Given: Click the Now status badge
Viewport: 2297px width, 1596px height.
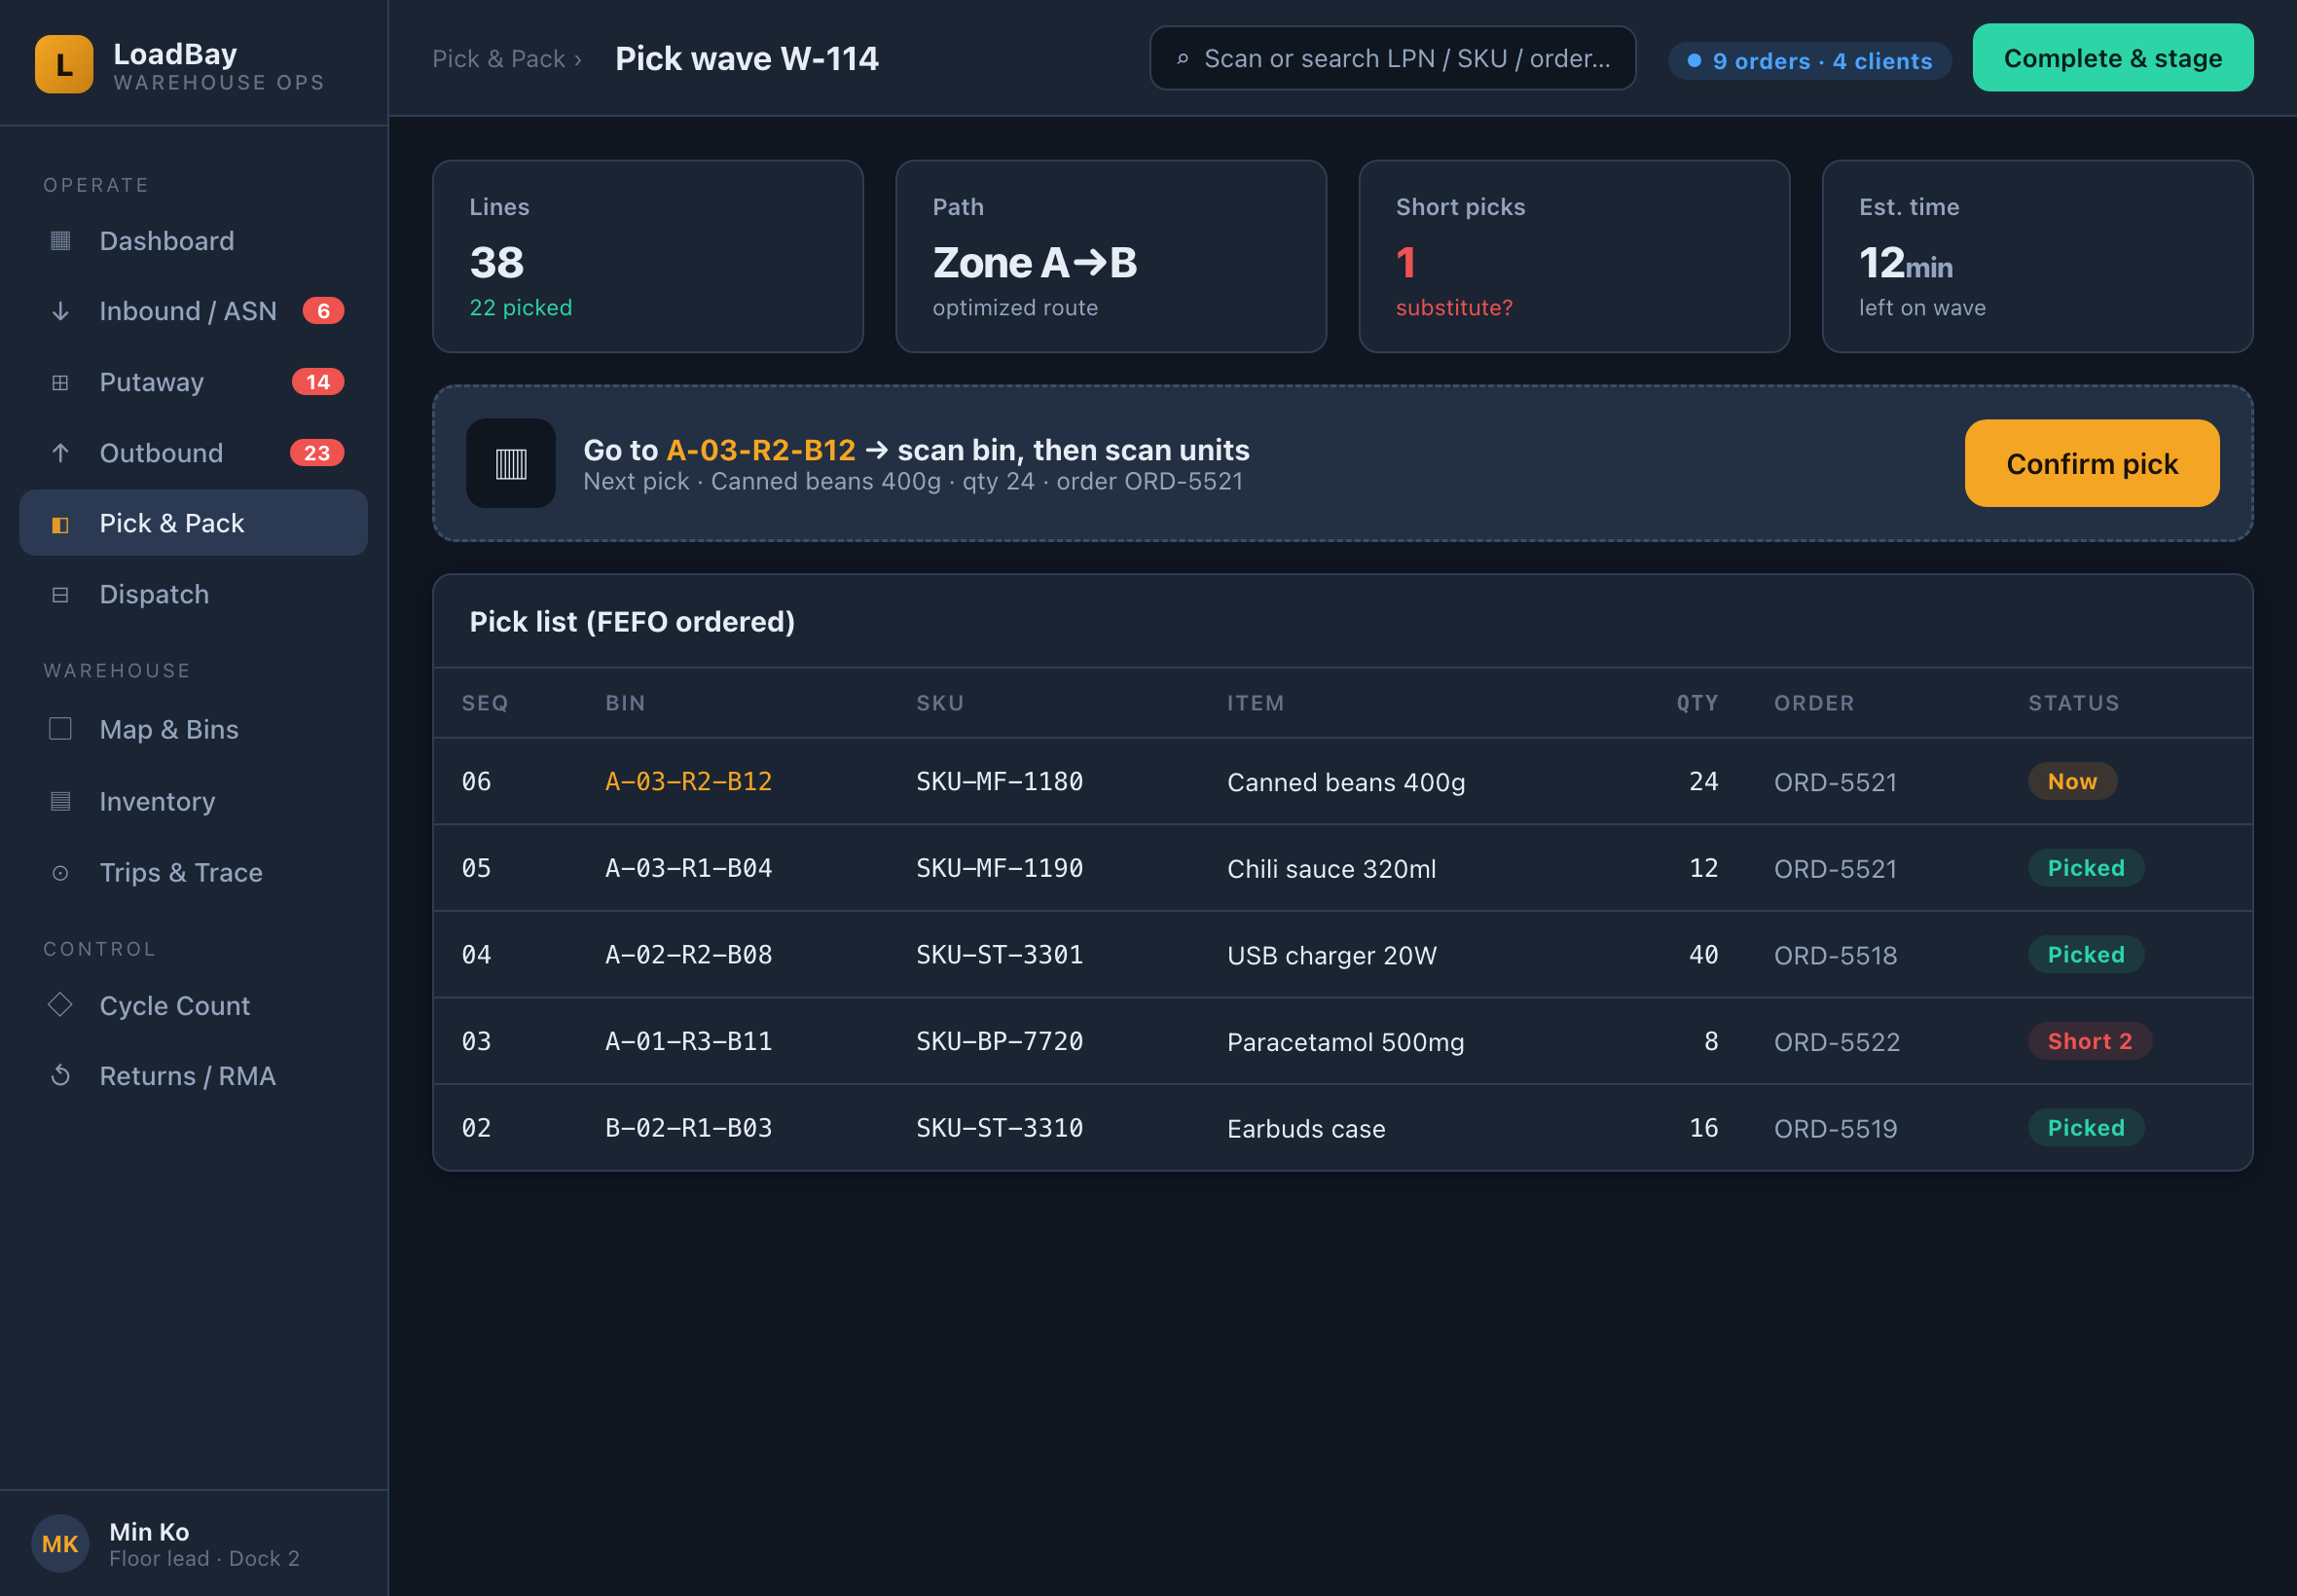Looking at the screenshot, I should click(x=2072, y=781).
